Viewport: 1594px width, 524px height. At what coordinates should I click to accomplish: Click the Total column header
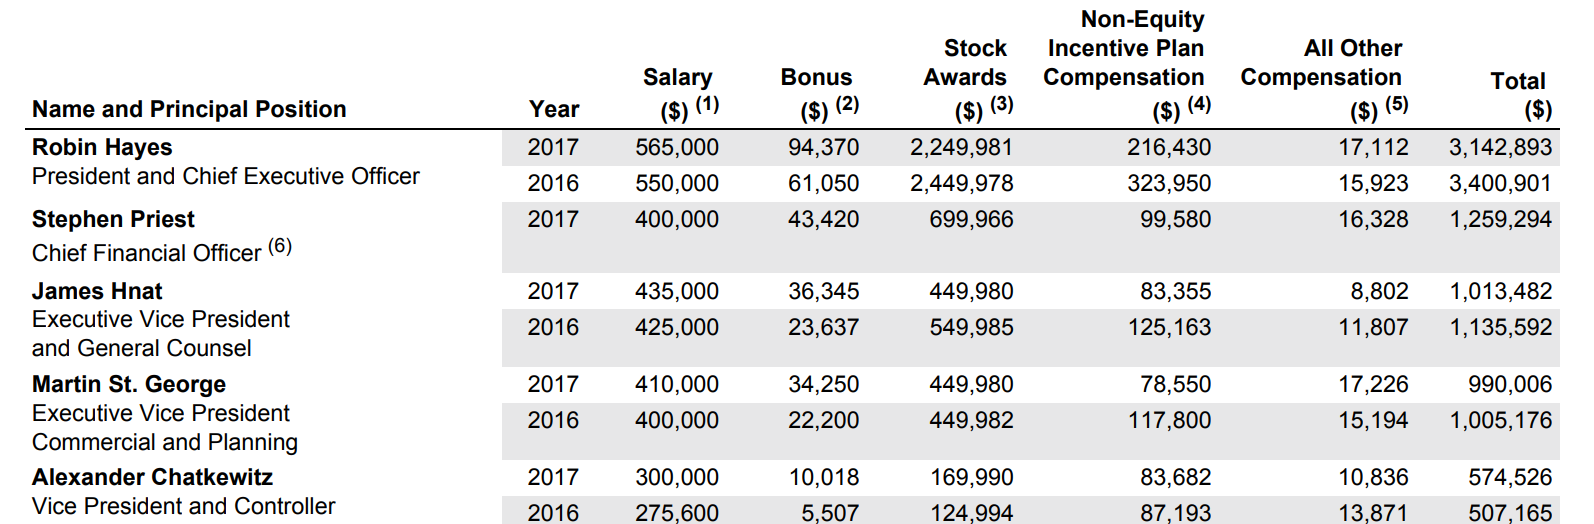1517,82
